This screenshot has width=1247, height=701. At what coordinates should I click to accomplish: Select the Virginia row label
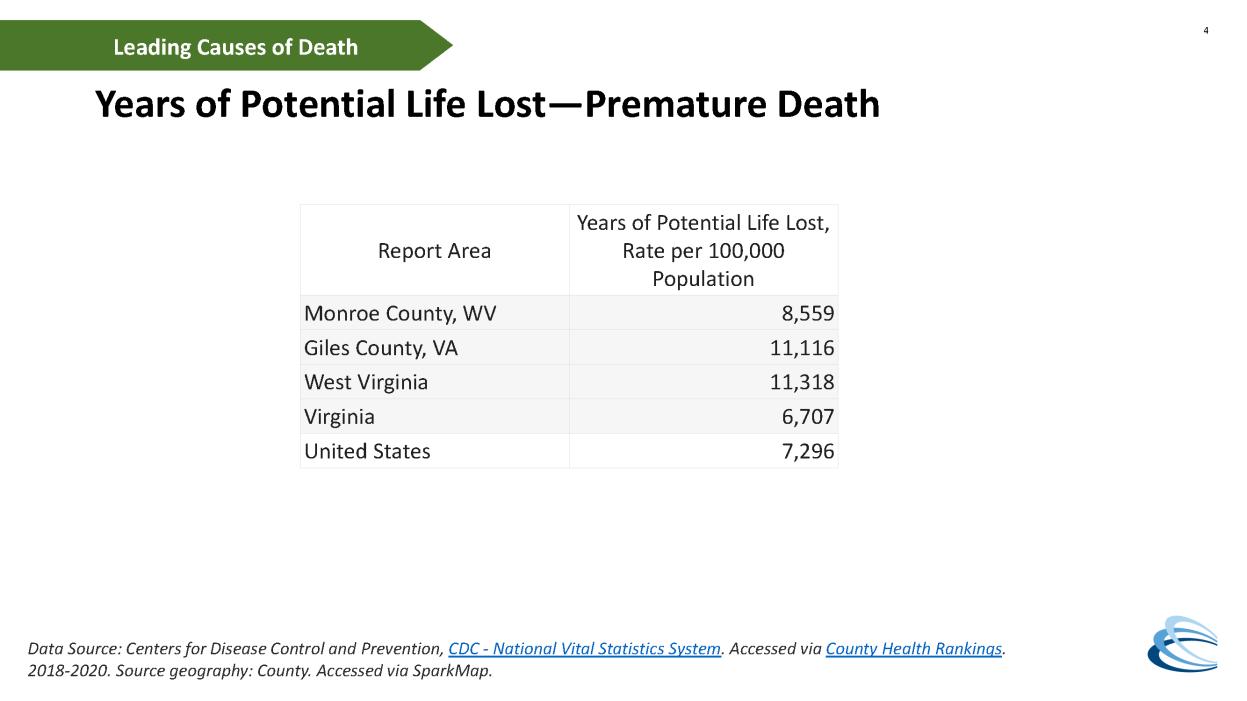[339, 416]
